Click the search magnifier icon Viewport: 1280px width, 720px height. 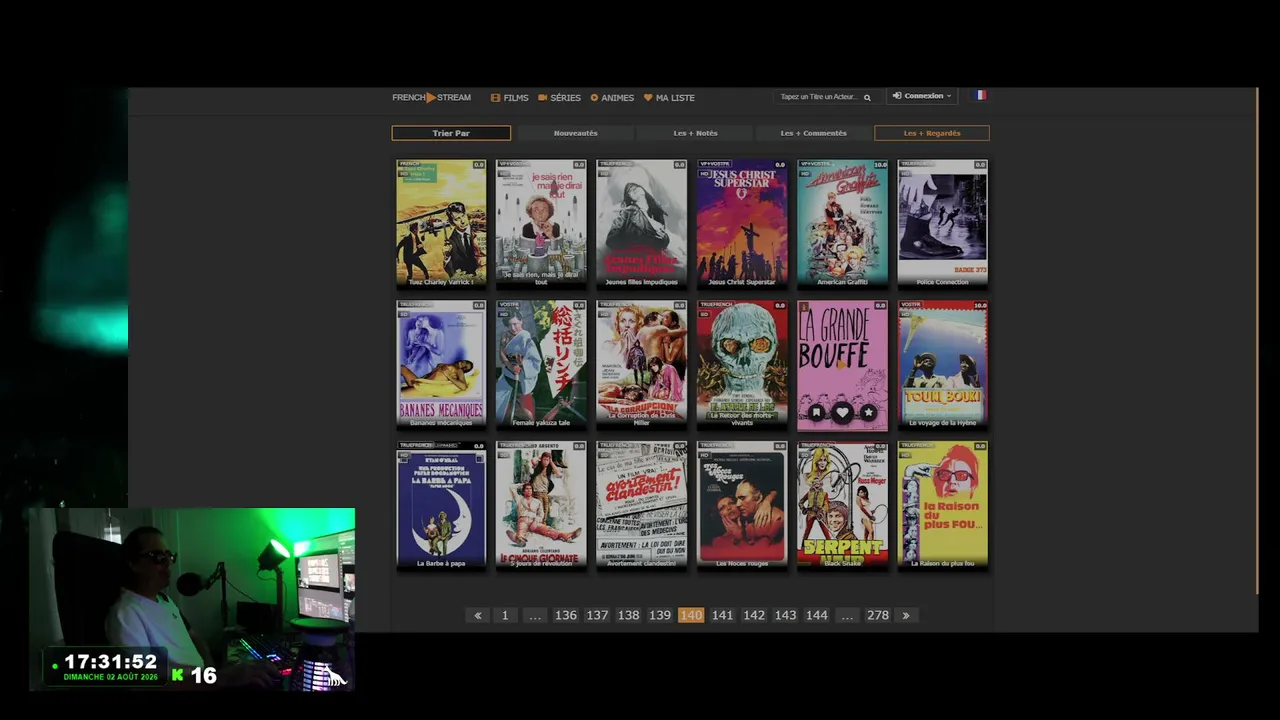(x=867, y=97)
